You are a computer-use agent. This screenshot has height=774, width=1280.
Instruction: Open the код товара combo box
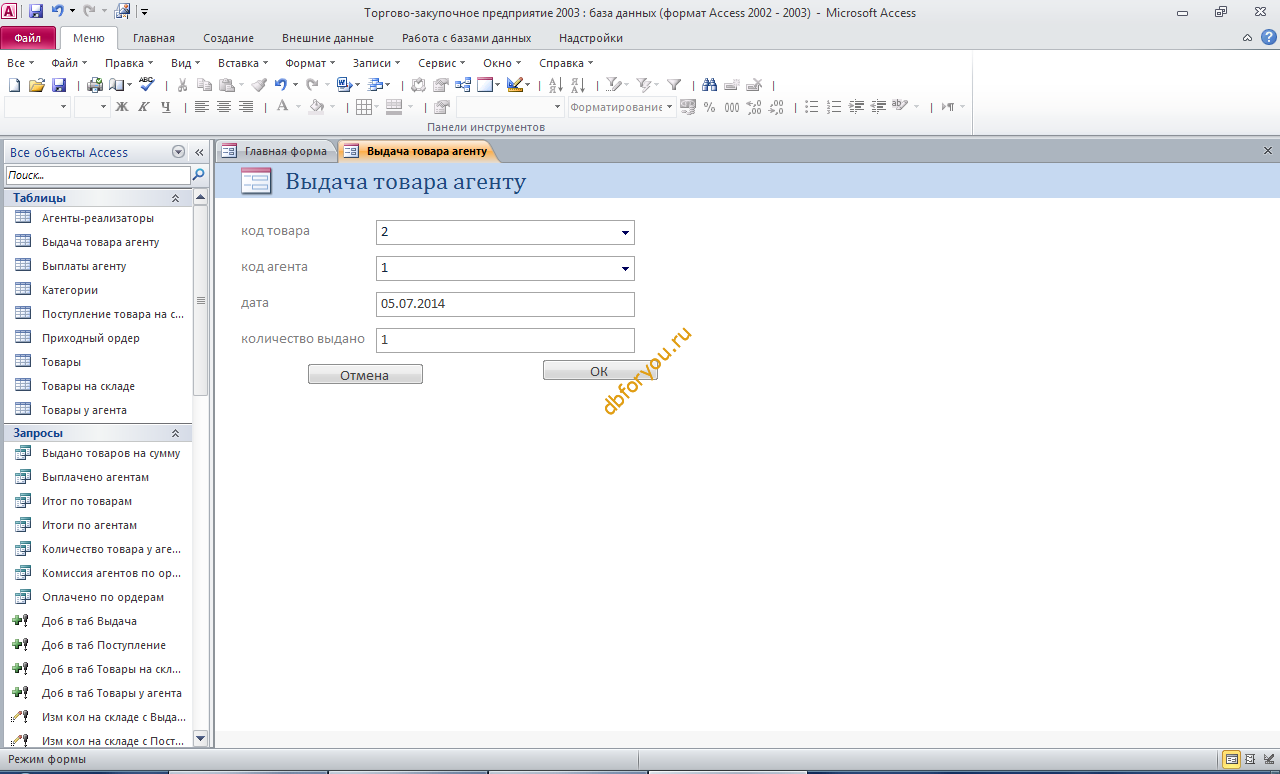tap(626, 233)
